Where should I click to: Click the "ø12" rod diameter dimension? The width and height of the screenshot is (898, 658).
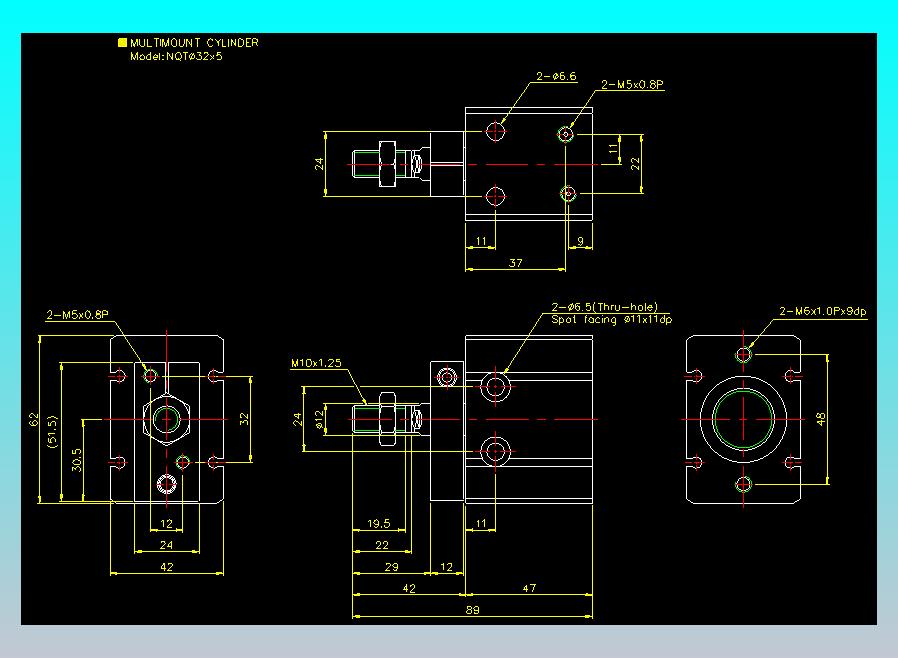point(320,419)
